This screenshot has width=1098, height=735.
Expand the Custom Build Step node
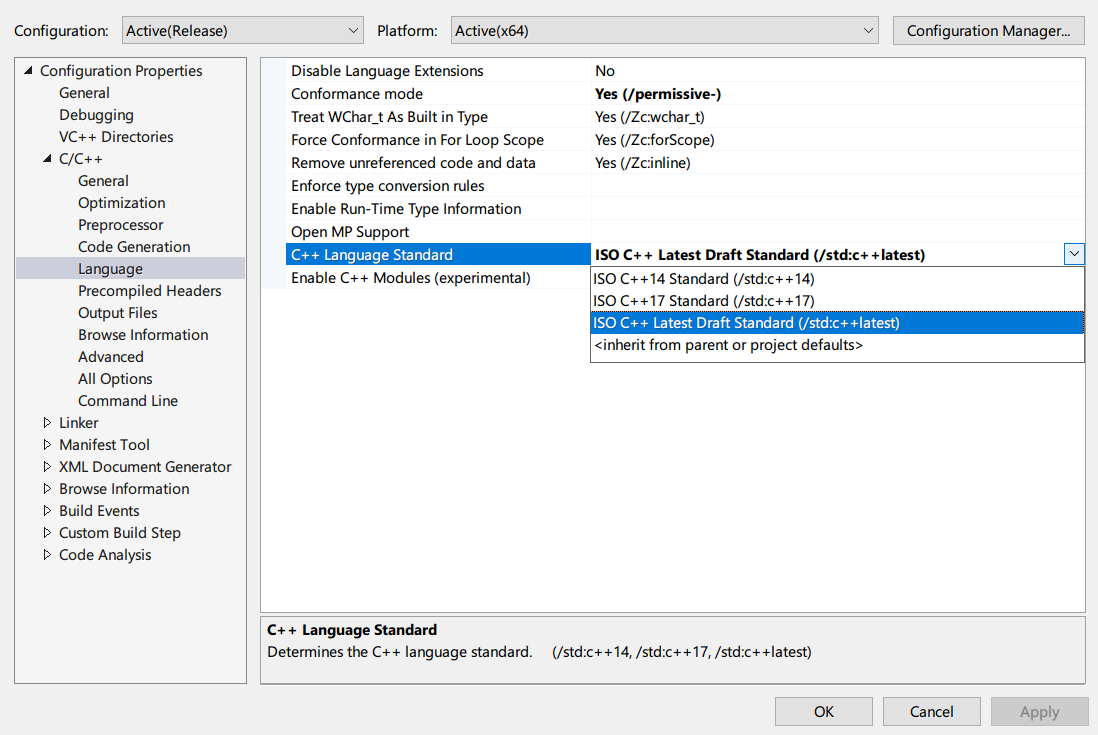pyautogui.click(x=46, y=532)
